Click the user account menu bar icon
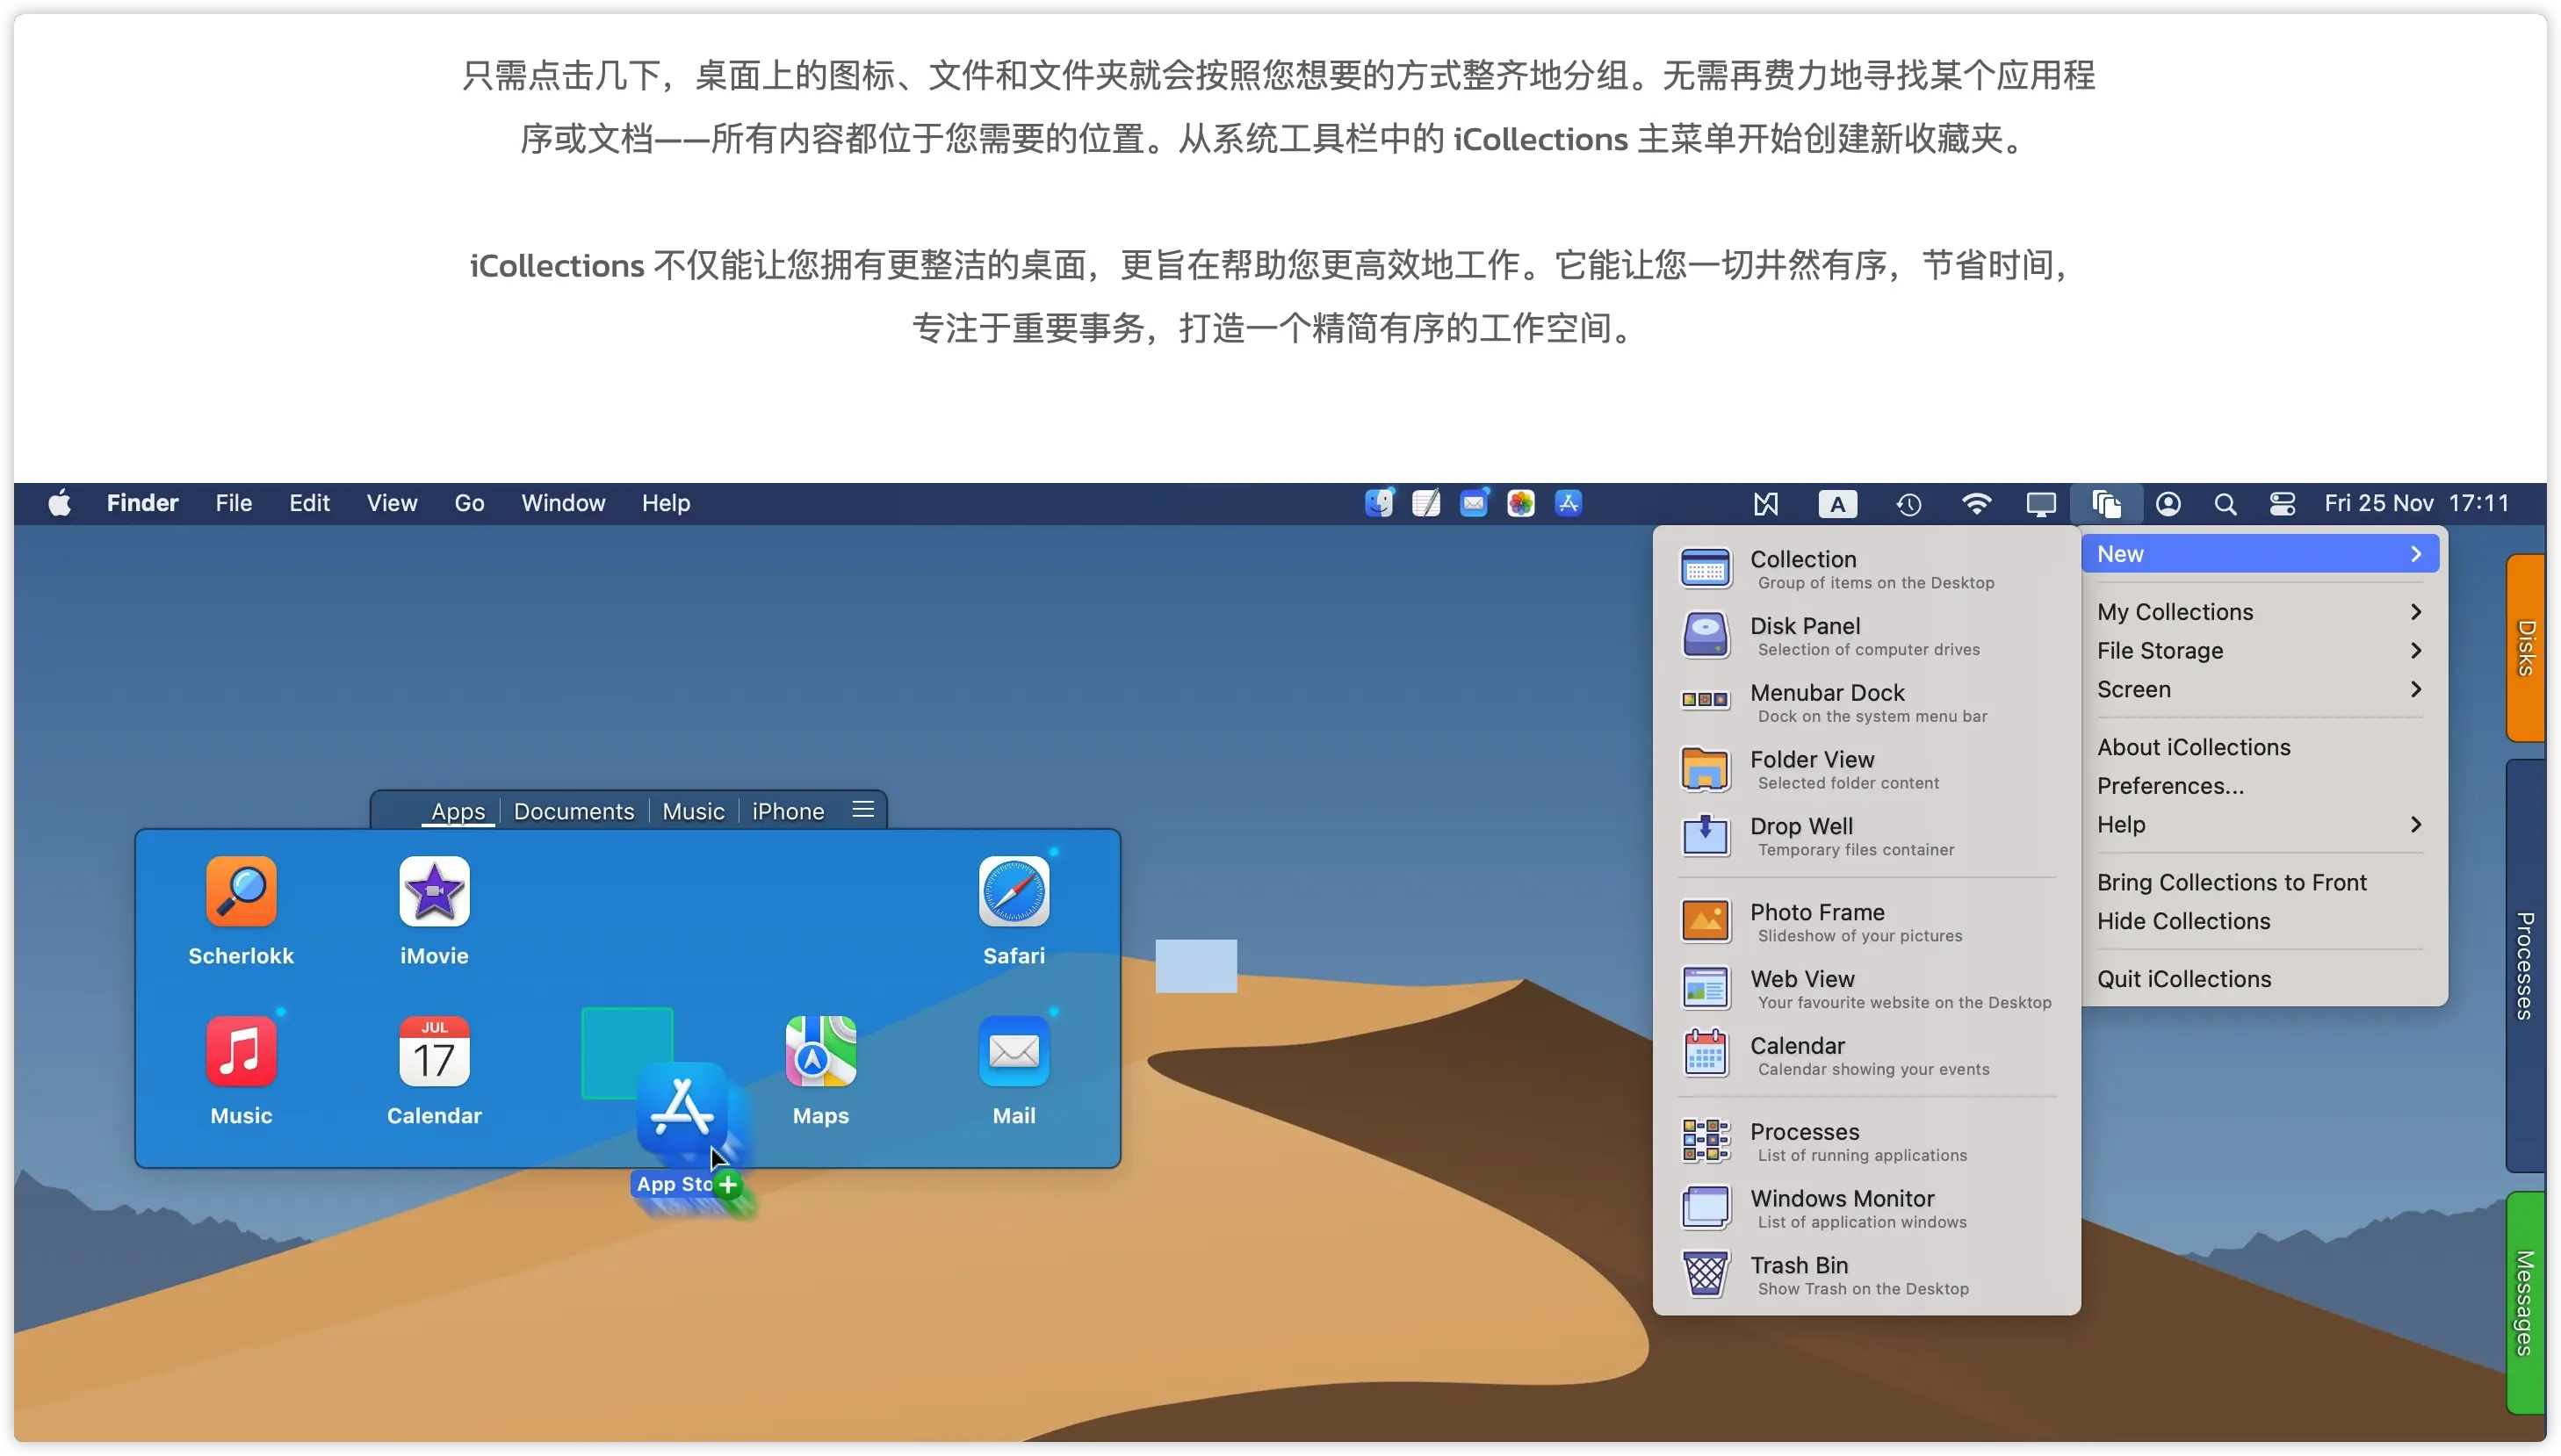The width and height of the screenshot is (2561, 1456). pos(2167,504)
